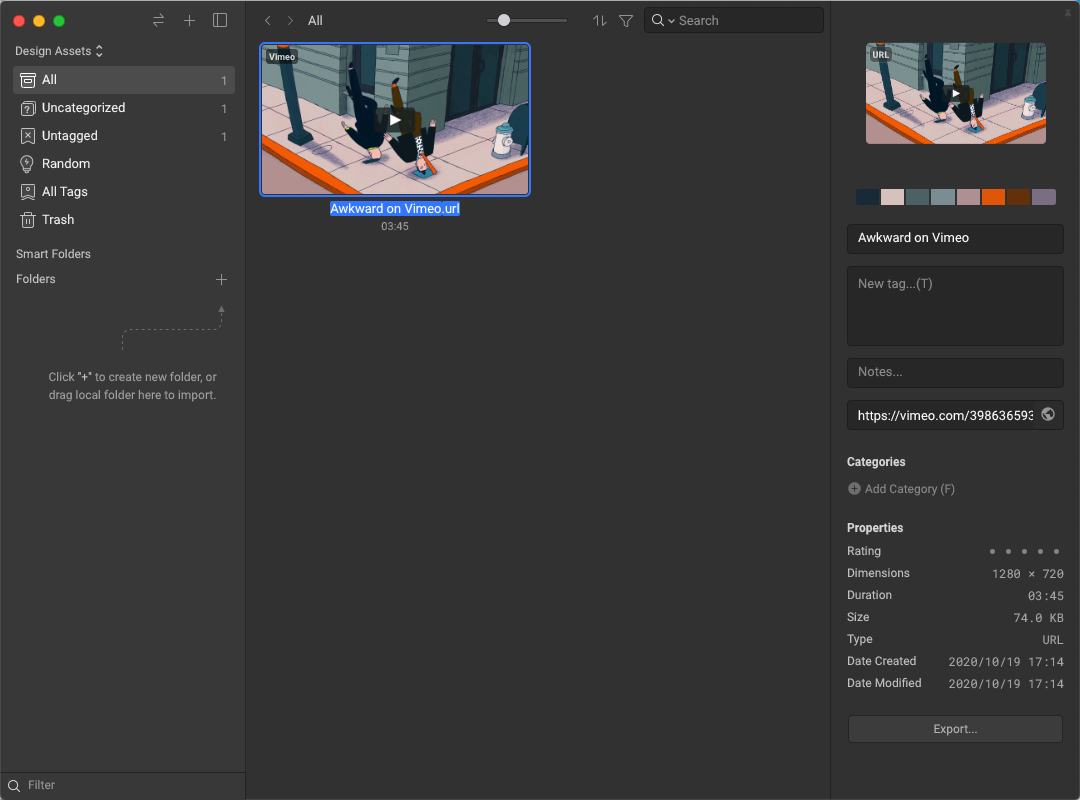Image resolution: width=1080 pixels, height=800 pixels.
Task: Select the gray-blue color swatch
Action: pos(943,197)
